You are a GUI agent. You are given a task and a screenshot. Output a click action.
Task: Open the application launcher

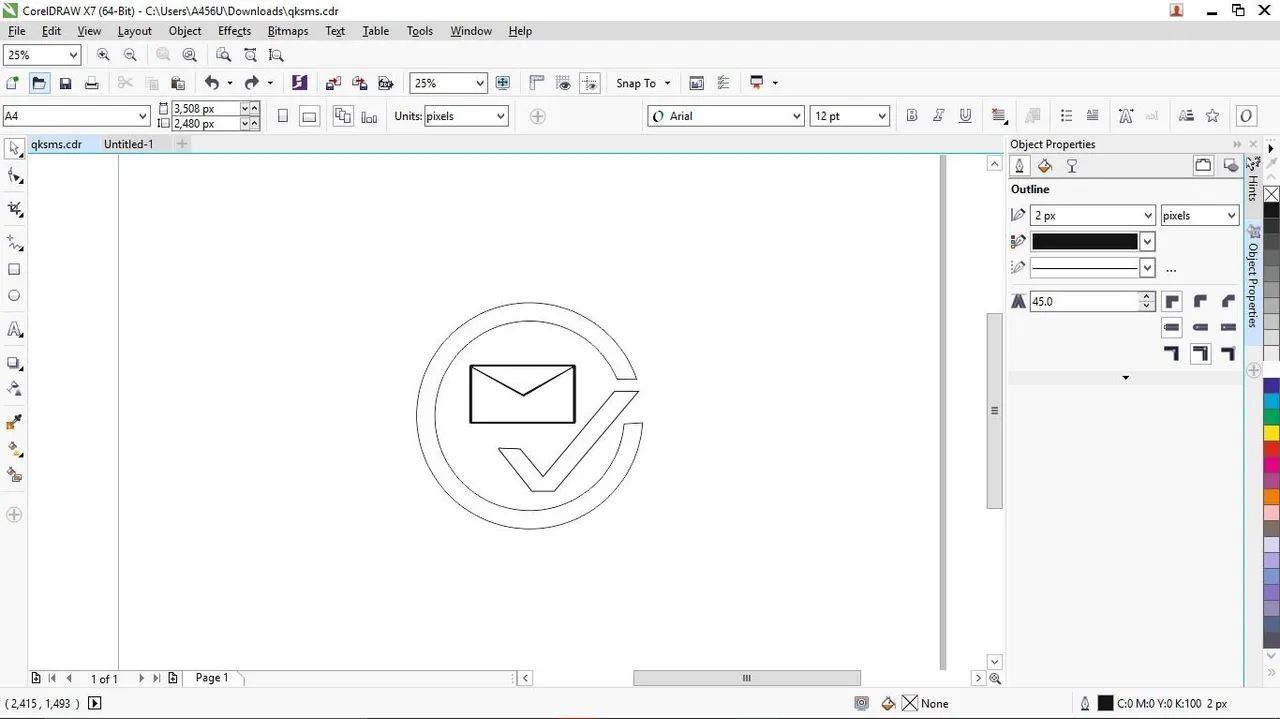pos(757,83)
